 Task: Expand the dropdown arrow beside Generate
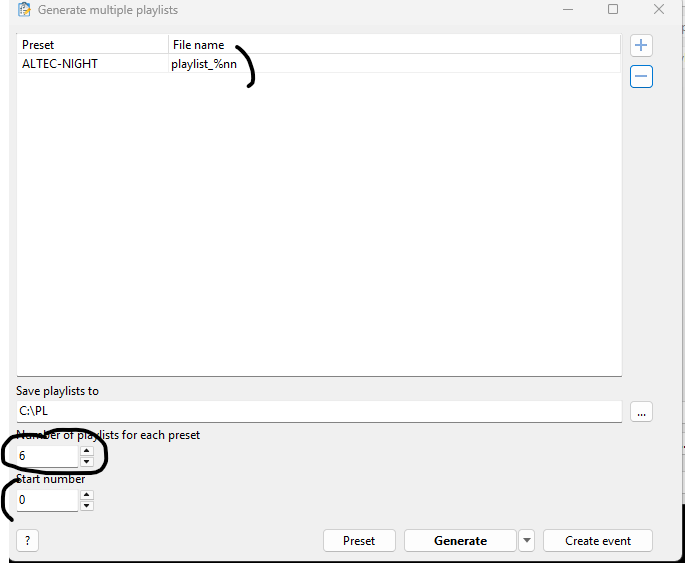click(527, 540)
